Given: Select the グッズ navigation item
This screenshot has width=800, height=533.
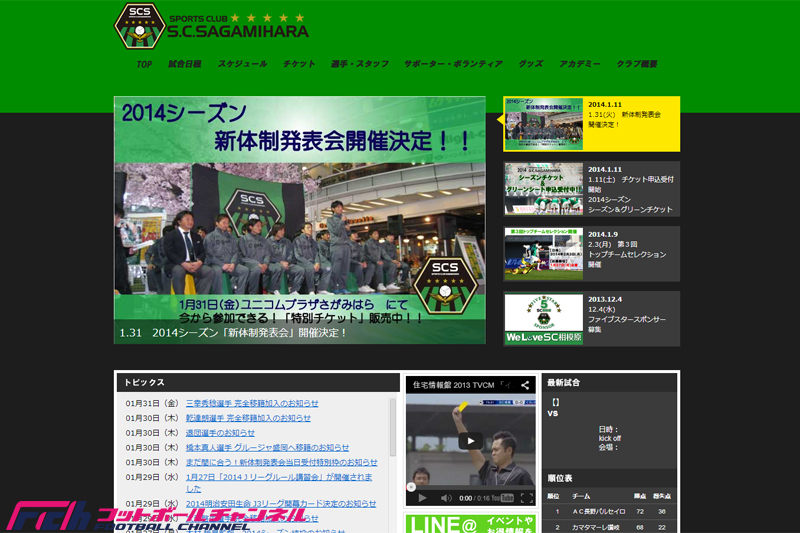Looking at the screenshot, I should coord(530,64).
